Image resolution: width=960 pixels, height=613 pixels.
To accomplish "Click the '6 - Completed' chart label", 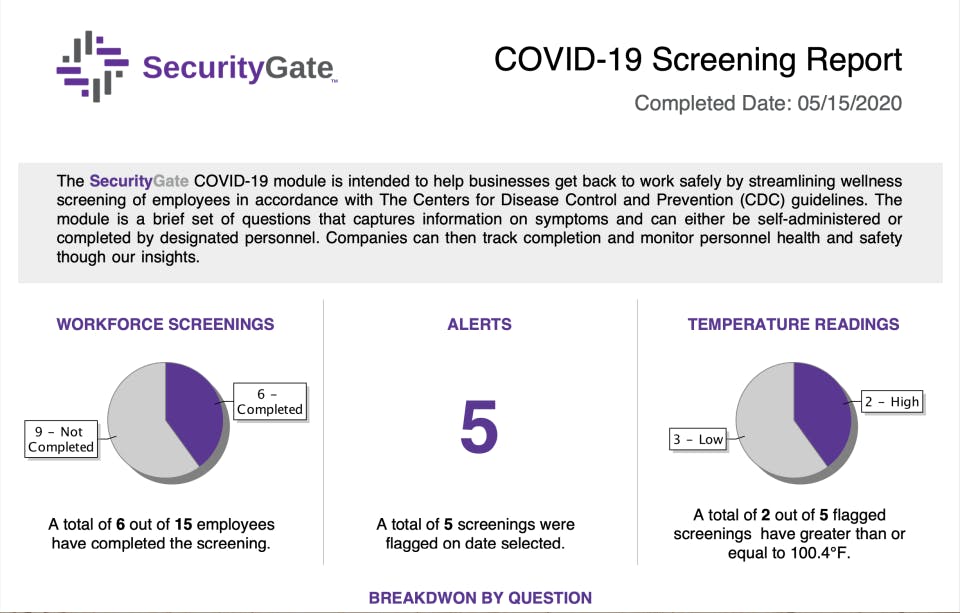I will click(x=269, y=402).
